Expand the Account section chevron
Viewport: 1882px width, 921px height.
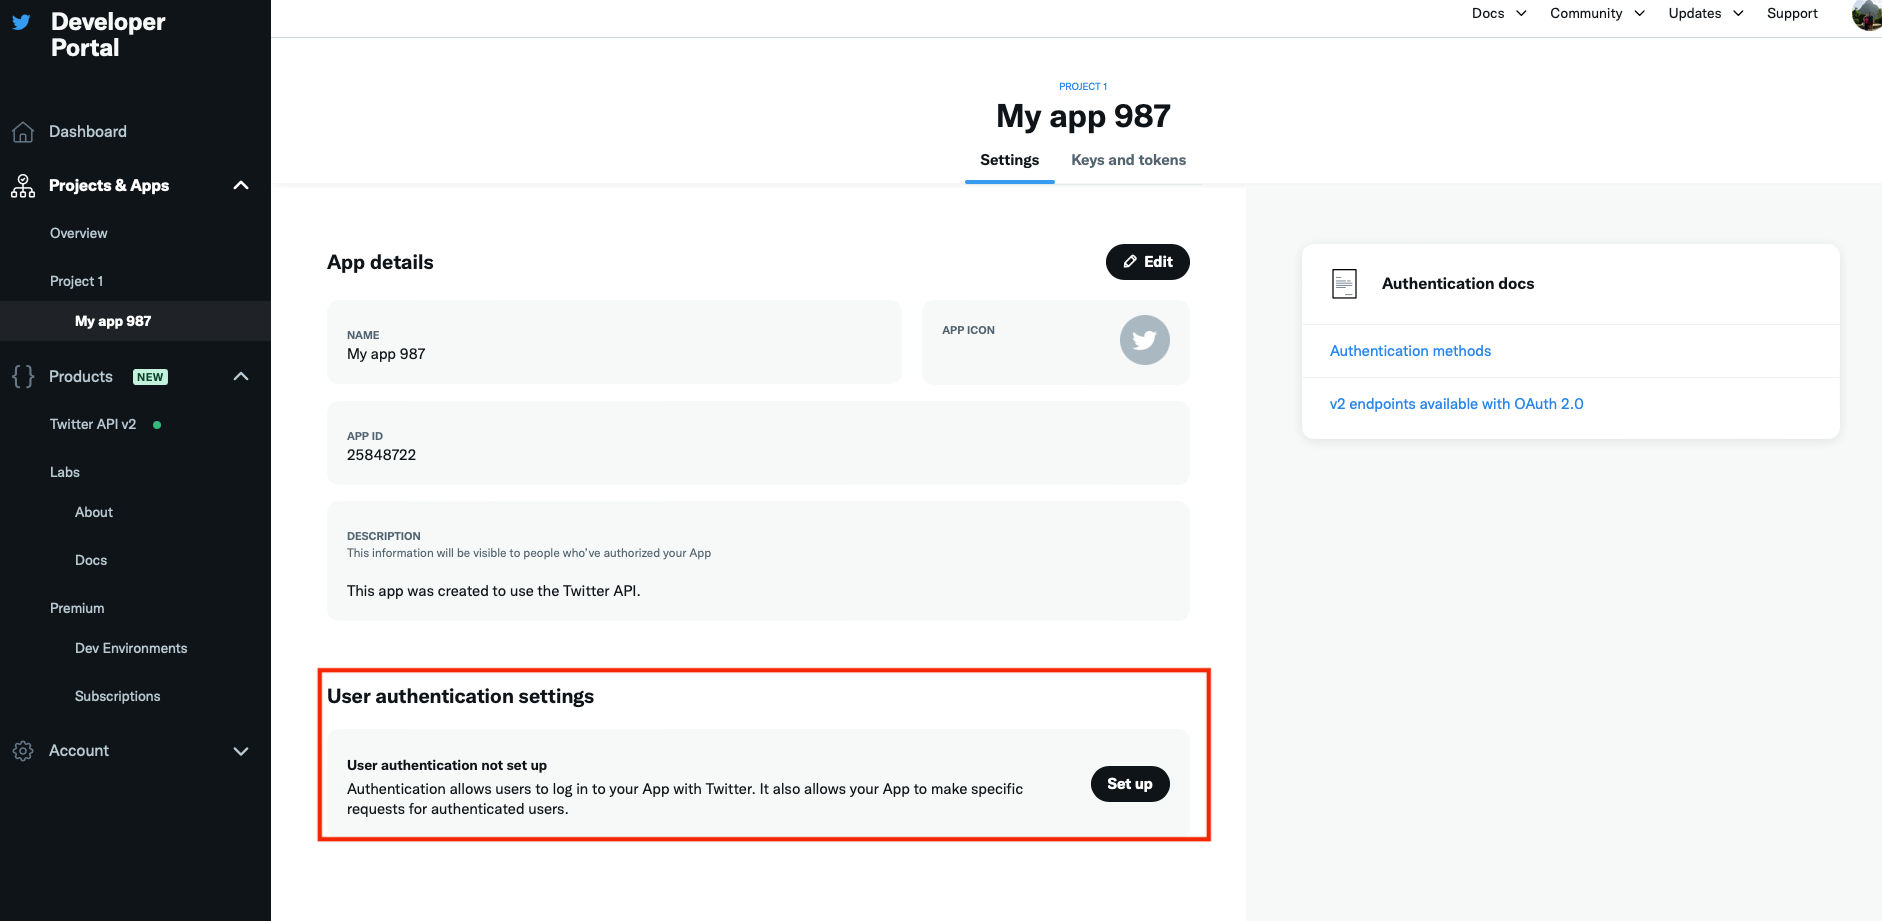coord(241,751)
